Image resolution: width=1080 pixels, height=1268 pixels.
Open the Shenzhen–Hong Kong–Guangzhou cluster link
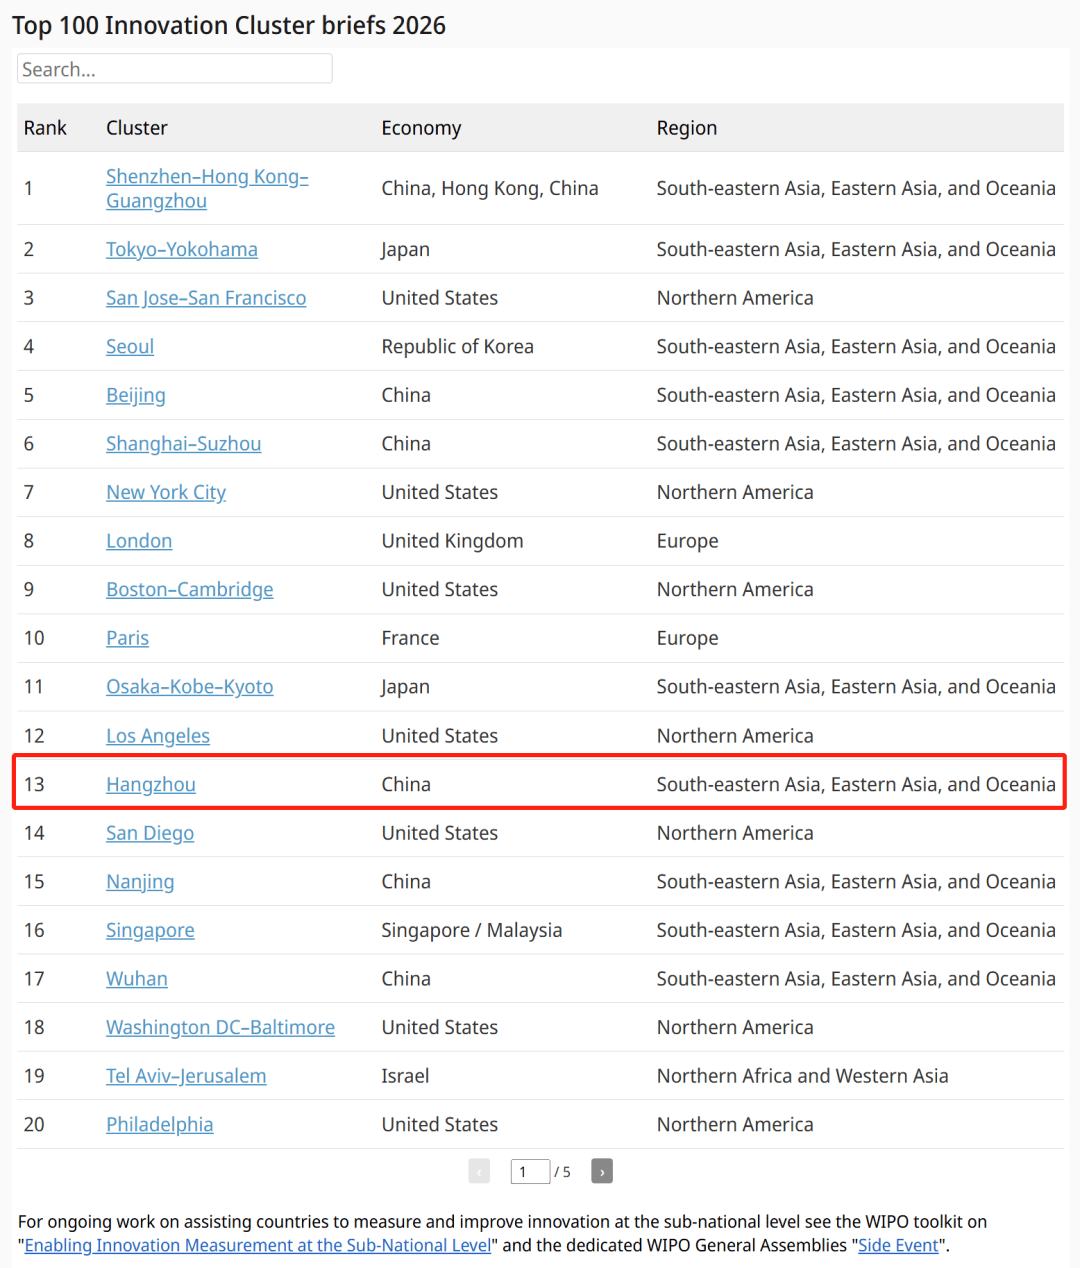(x=207, y=188)
